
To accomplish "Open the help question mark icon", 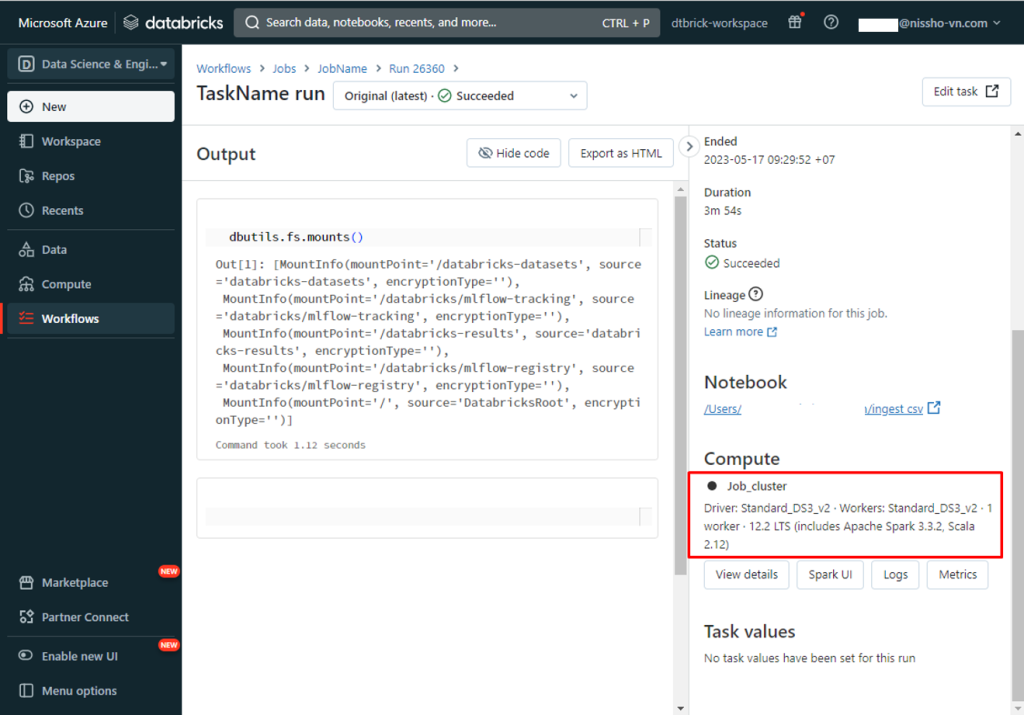I will coord(831,22).
